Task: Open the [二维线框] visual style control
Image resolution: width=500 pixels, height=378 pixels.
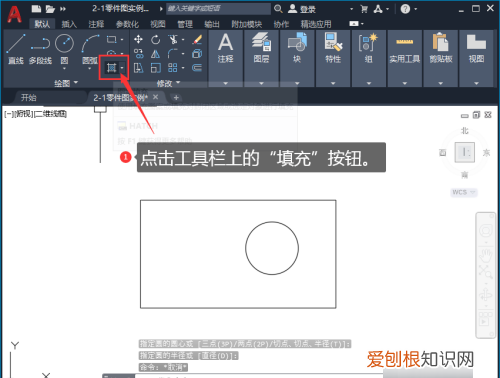Action: (x=51, y=114)
